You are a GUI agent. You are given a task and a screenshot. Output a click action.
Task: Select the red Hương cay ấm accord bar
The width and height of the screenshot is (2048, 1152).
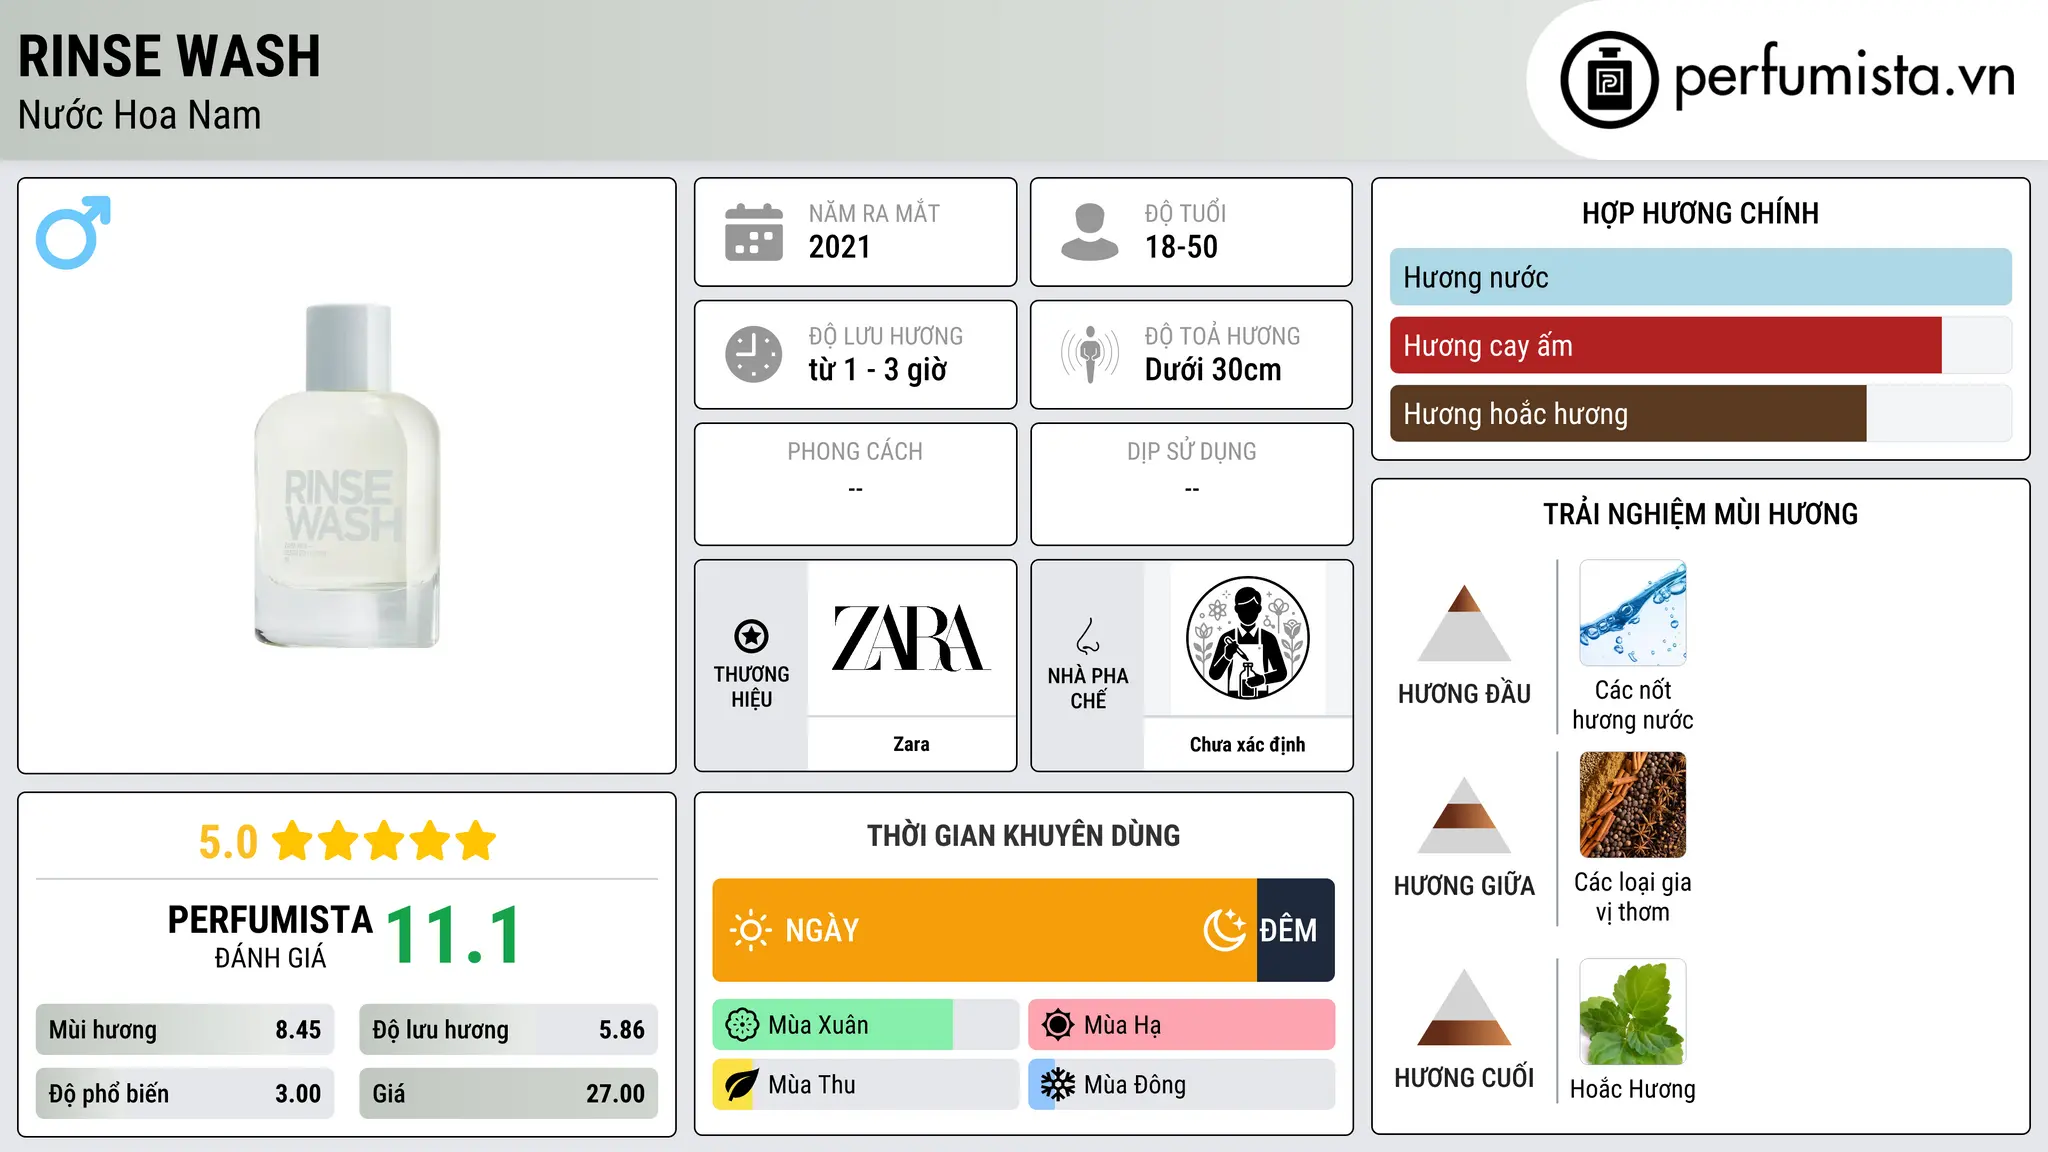coord(1665,346)
